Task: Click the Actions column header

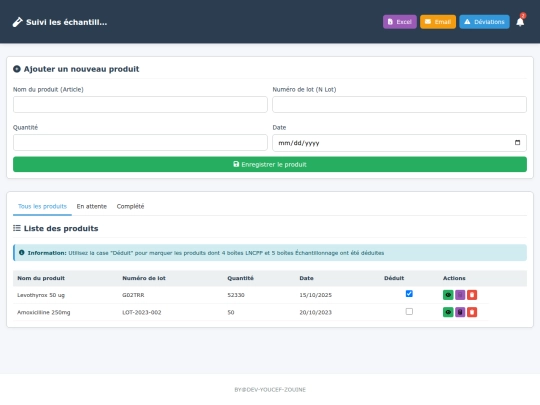Action: [x=454, y=278]
